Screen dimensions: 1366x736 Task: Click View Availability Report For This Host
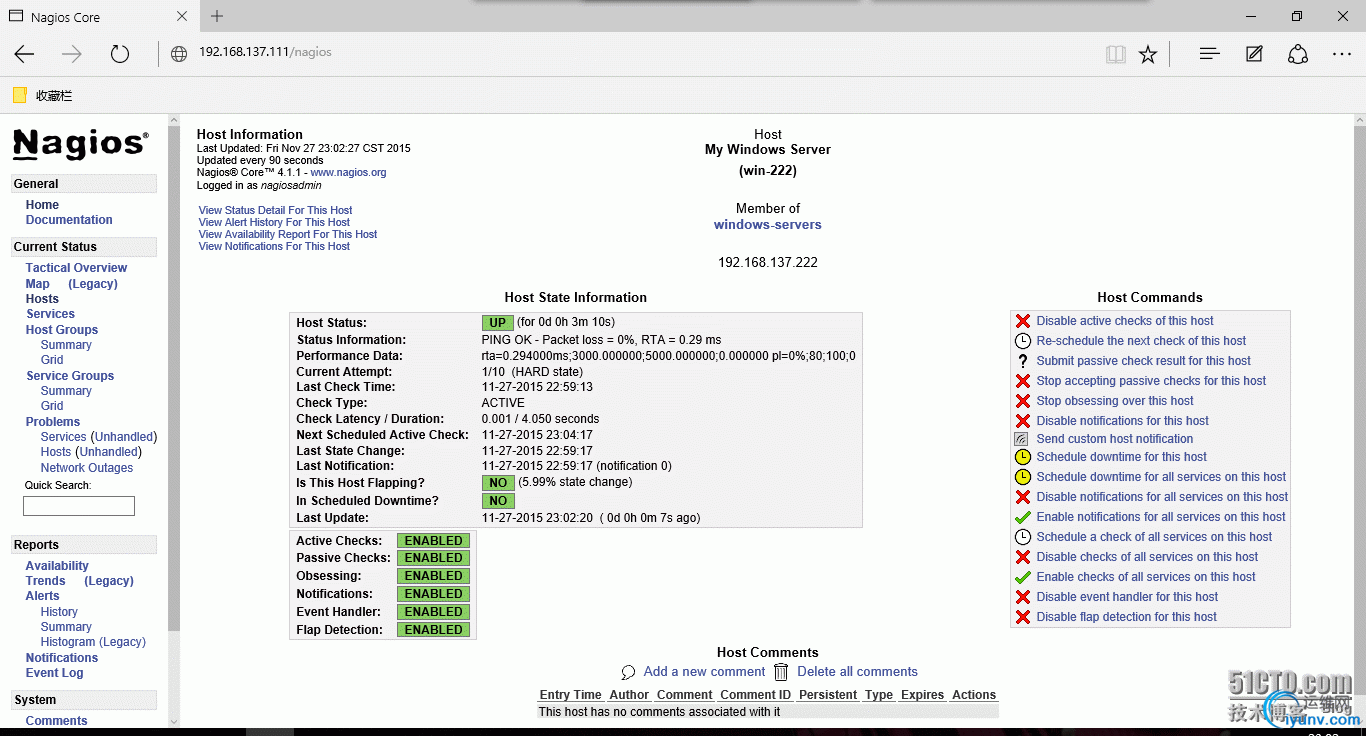pyautogui.click(x=288, y=234)
